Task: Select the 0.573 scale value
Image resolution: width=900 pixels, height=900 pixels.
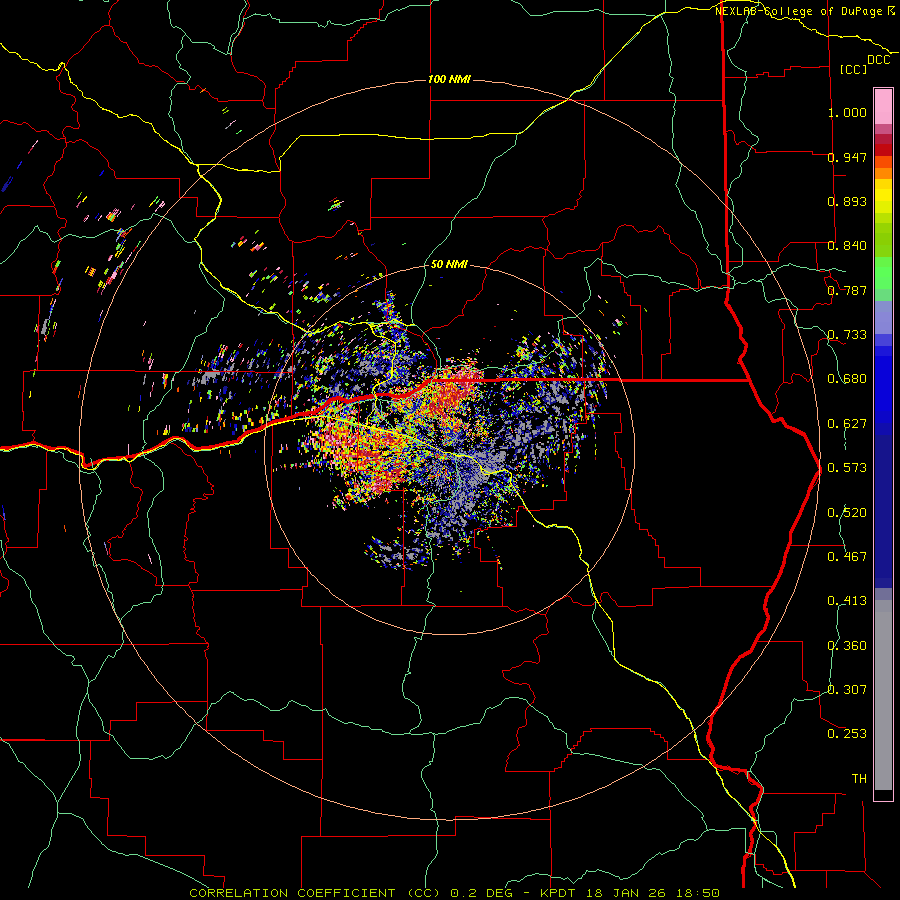Action: 847,468
